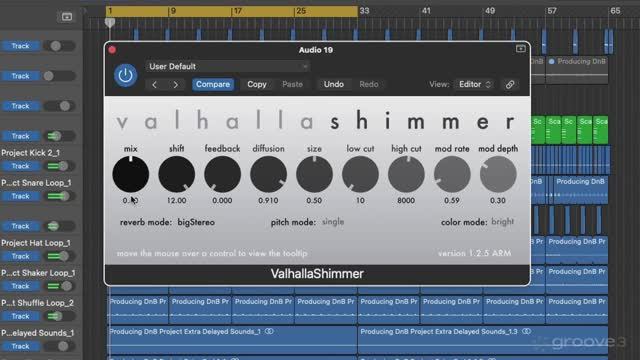Select Producing DnB Project Extra Delayed Sounds_1 region
The width and height of the screenshot is (640, 360).
232,339
